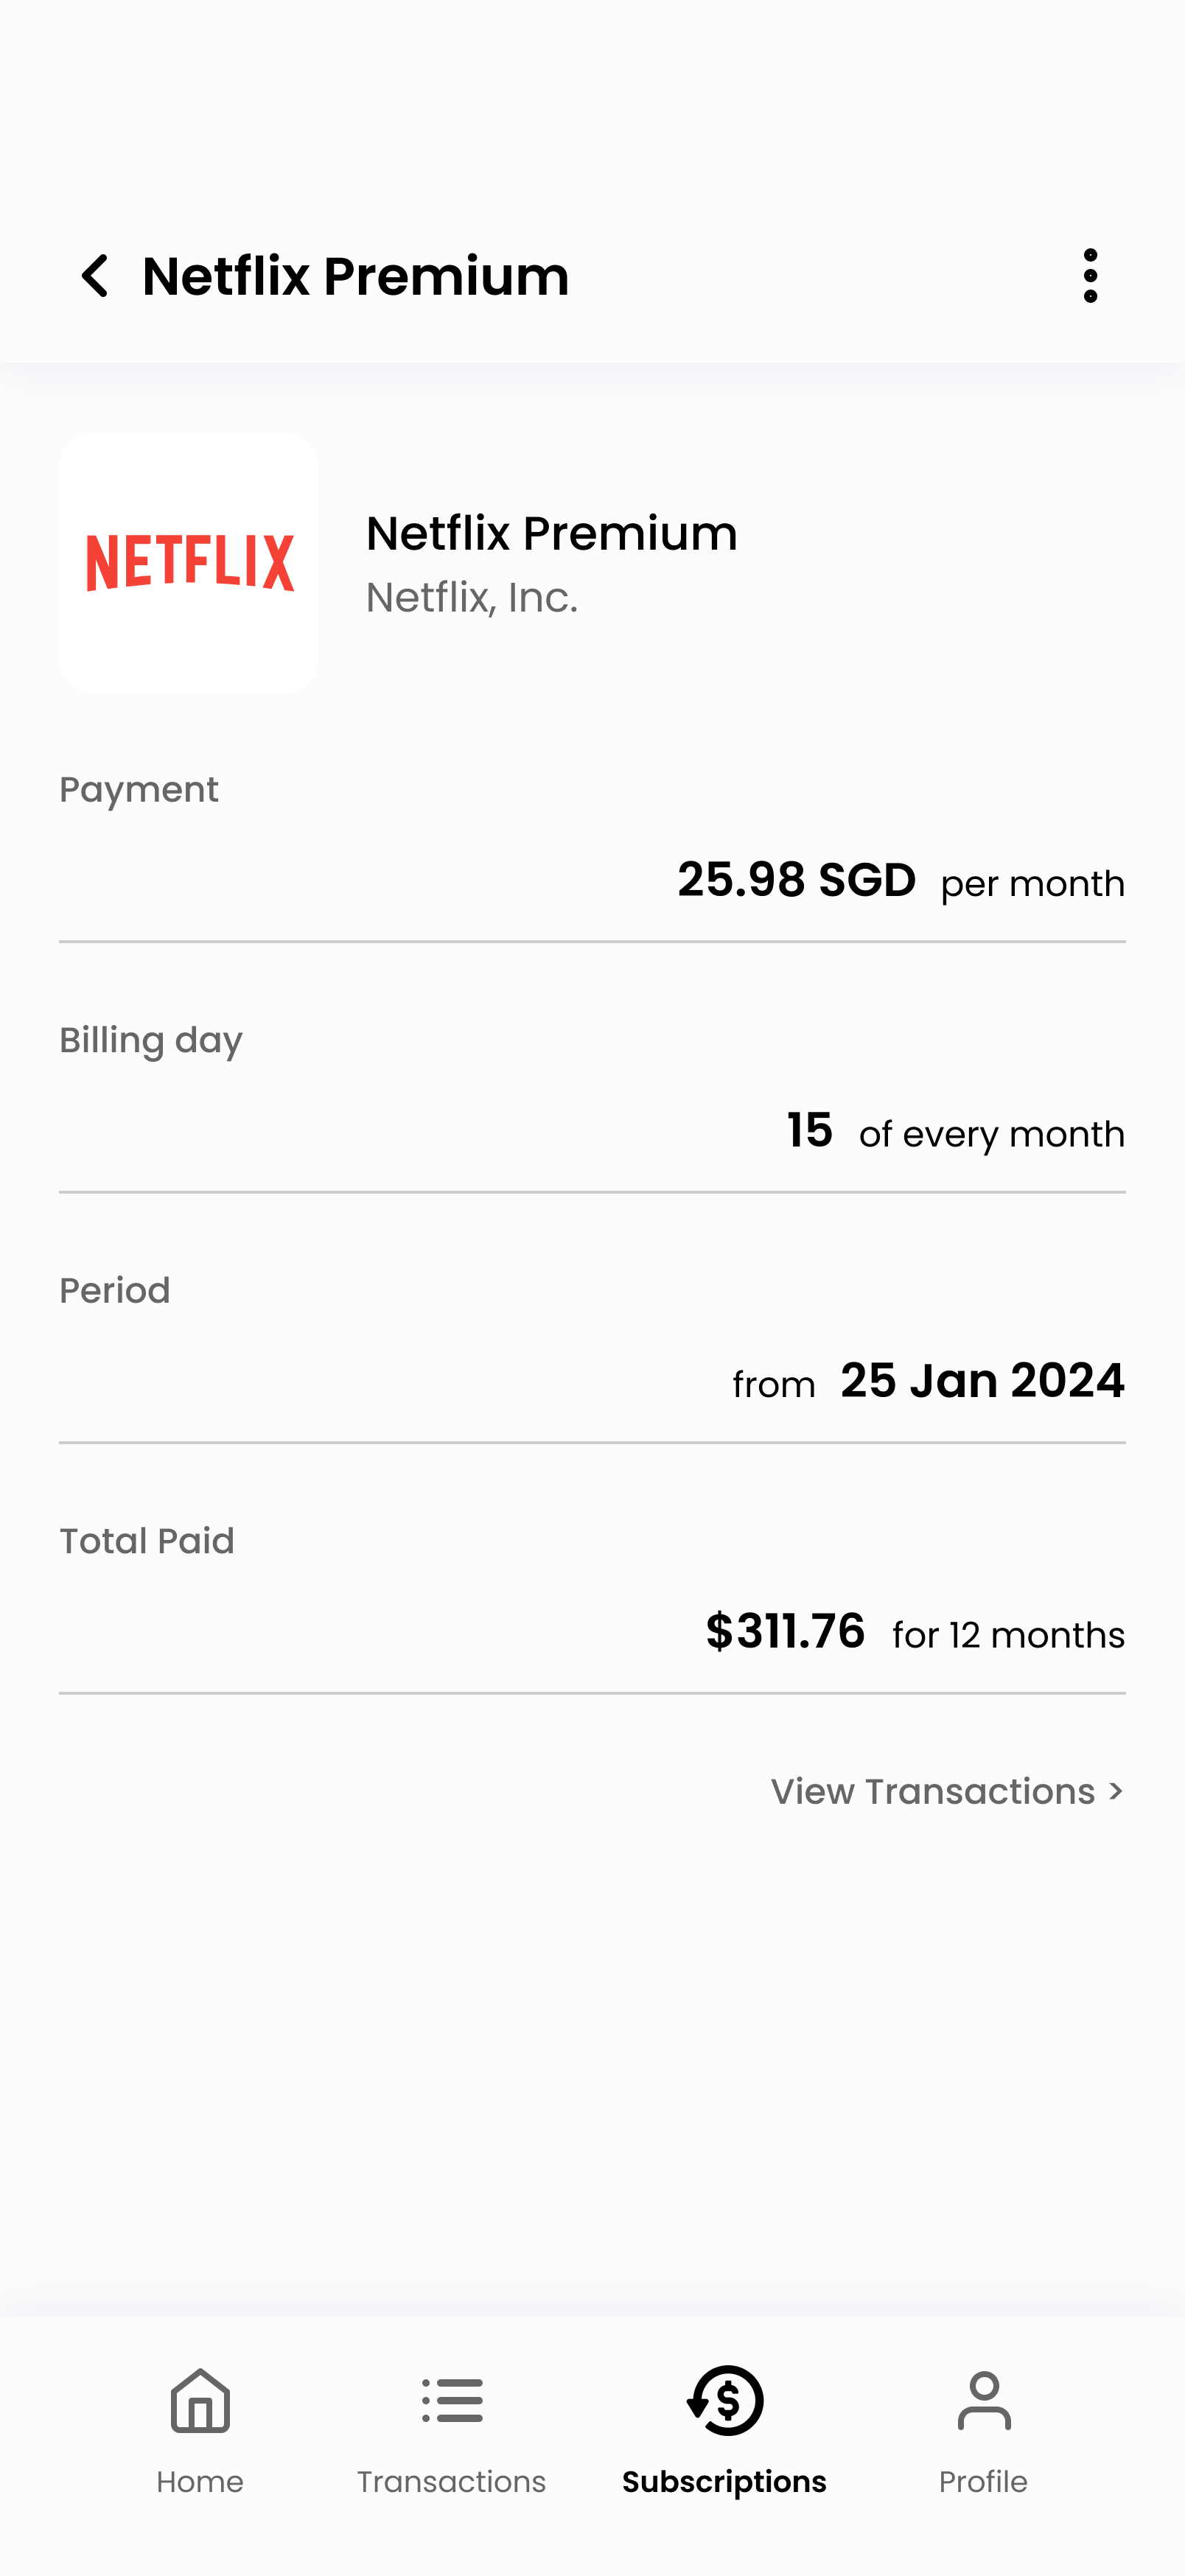Switch to the Home tab label
1185x2576 pixels.
coord(200,2482)
